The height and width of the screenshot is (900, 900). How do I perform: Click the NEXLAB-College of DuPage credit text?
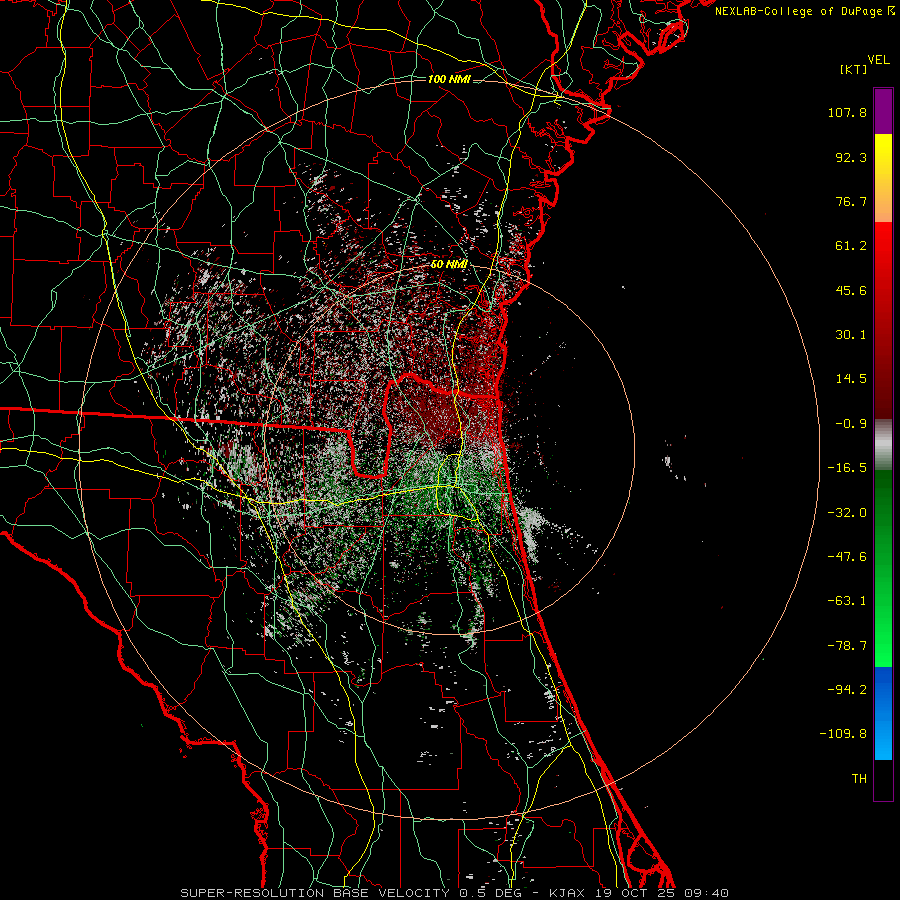pyautogui.click(x=798, y=11)
